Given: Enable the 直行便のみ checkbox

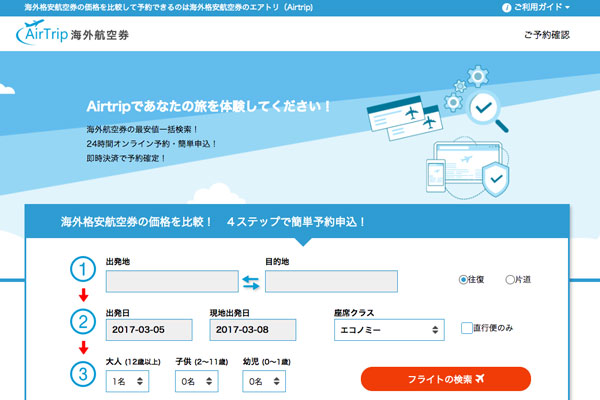Looking at the screenshot, I should click(466, 328).
